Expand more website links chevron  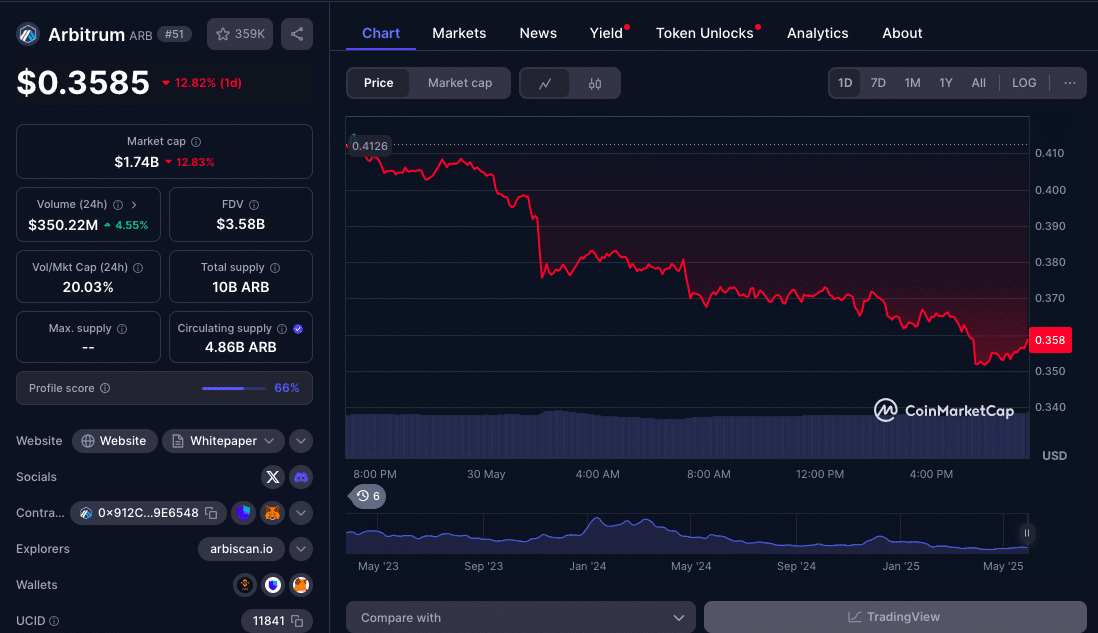pos(301,441)
